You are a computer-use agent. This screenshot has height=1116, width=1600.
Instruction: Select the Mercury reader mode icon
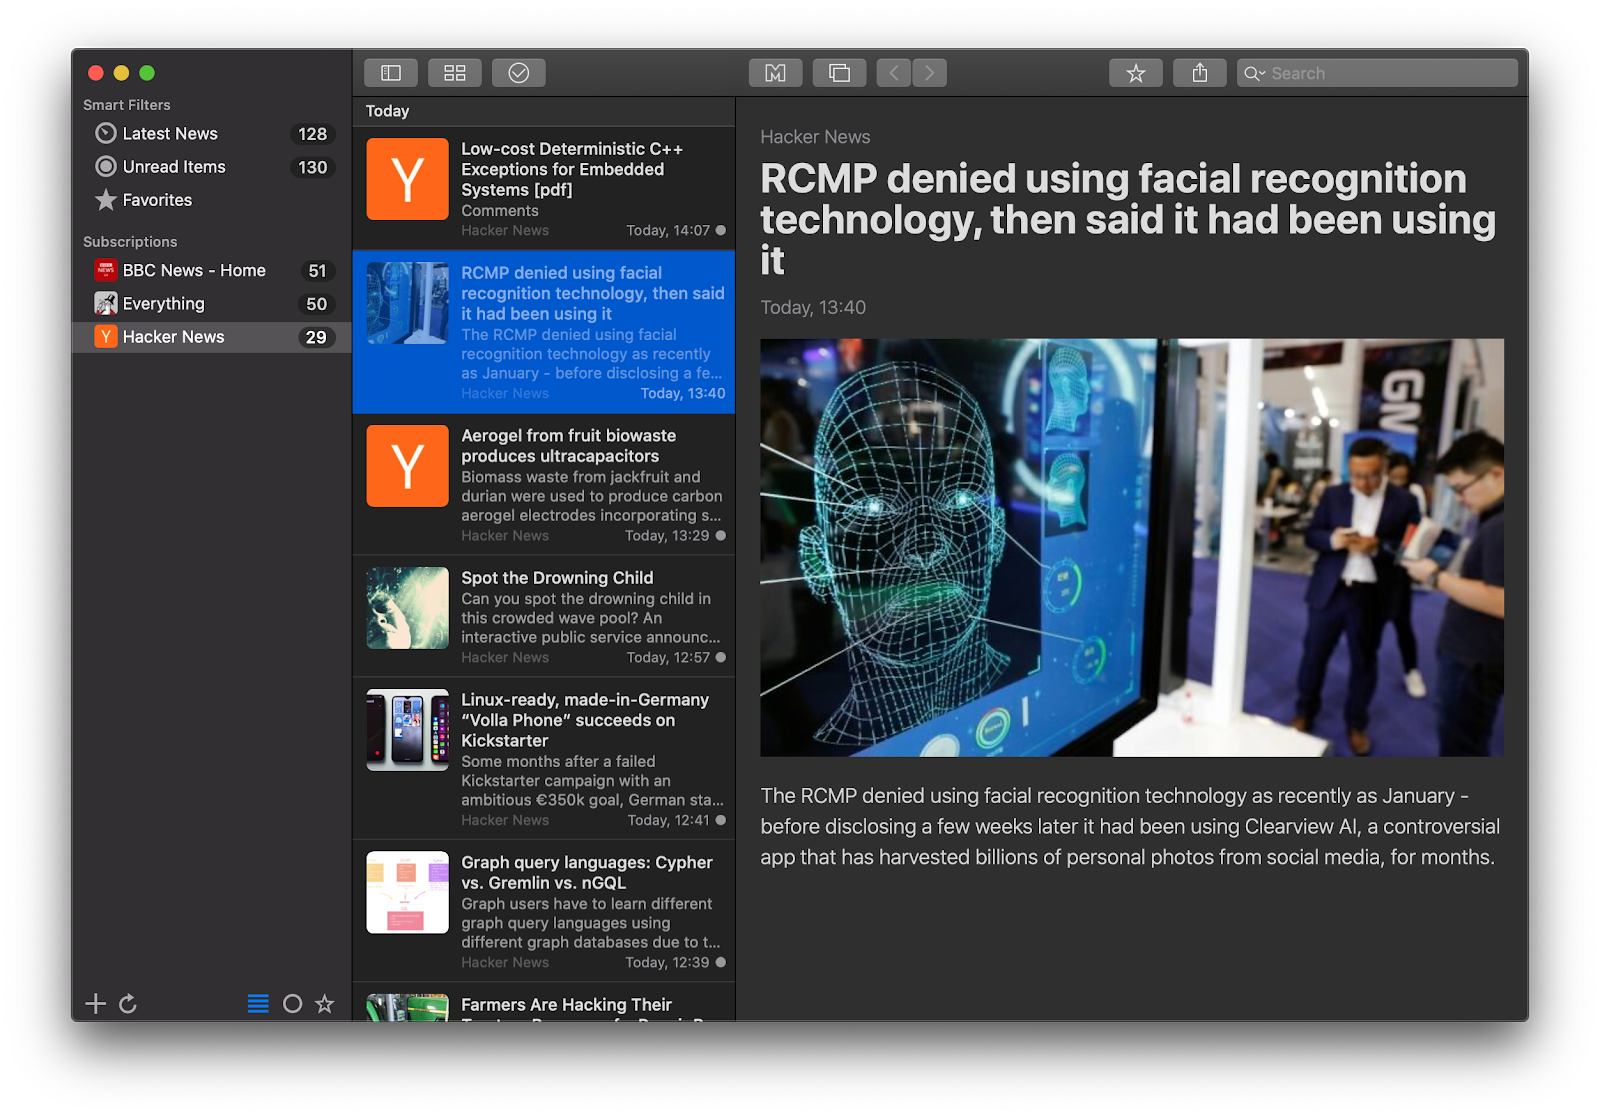775,72
